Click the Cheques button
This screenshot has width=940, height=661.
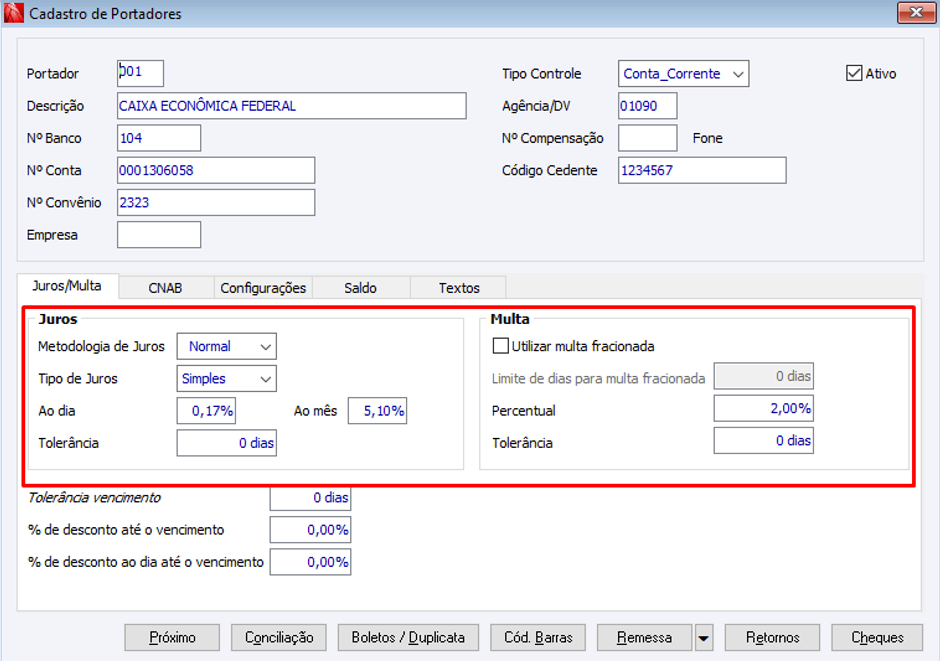878,637
